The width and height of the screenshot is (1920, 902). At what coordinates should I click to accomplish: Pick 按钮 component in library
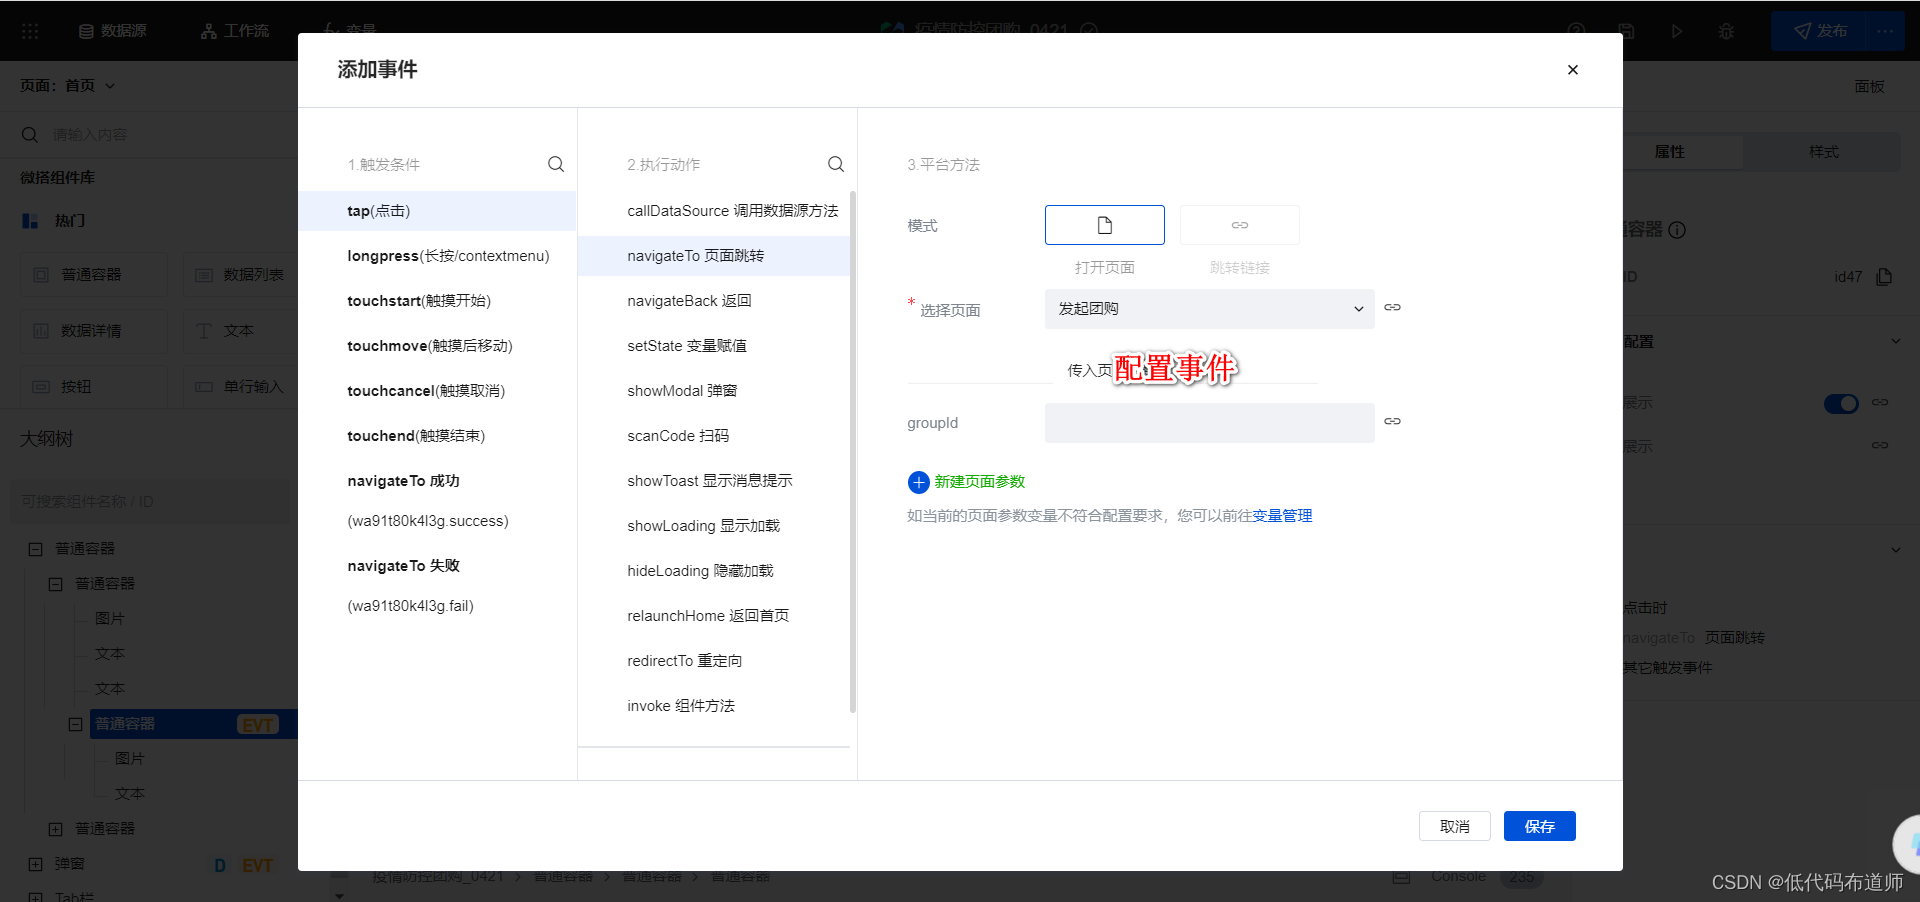(94, 386)
